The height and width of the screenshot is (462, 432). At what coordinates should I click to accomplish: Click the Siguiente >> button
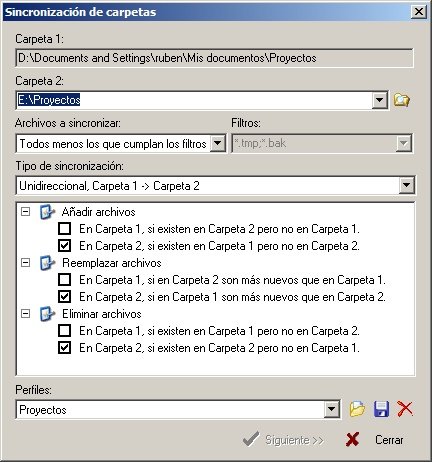(x=284, y=440)
